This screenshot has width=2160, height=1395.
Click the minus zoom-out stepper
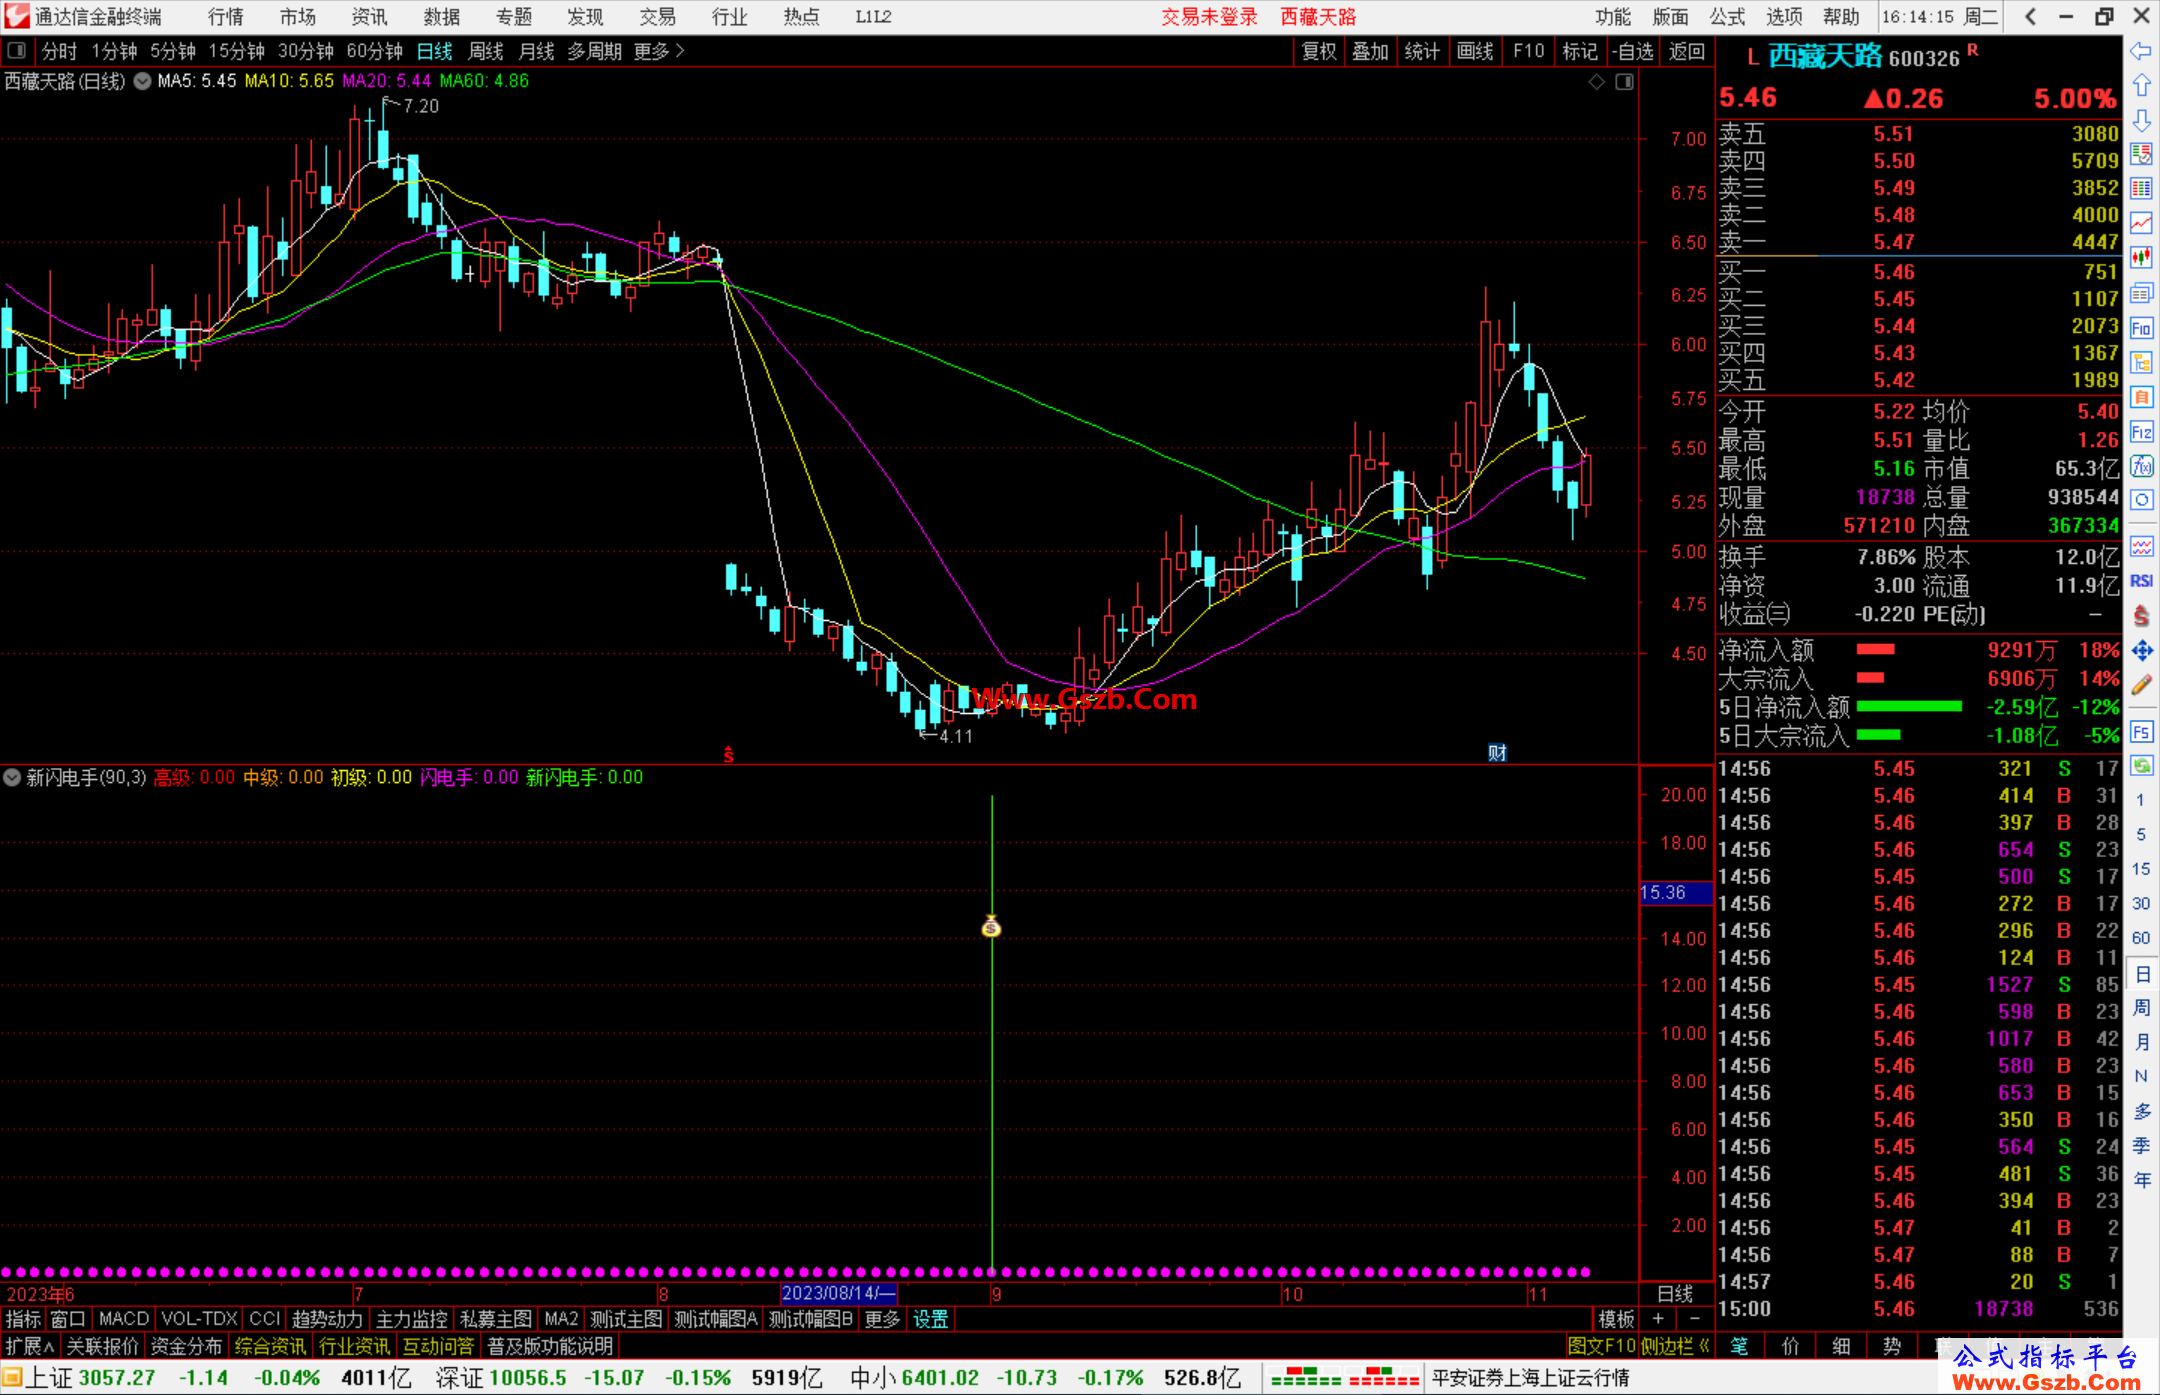pyautogui.click(x=1695, y=1319)
